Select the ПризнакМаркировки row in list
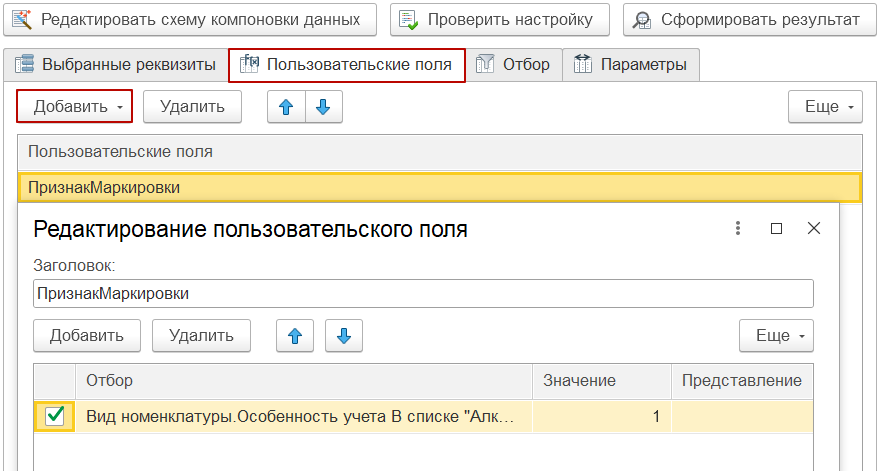Viewport: 886px width, 471px height. 439,187
